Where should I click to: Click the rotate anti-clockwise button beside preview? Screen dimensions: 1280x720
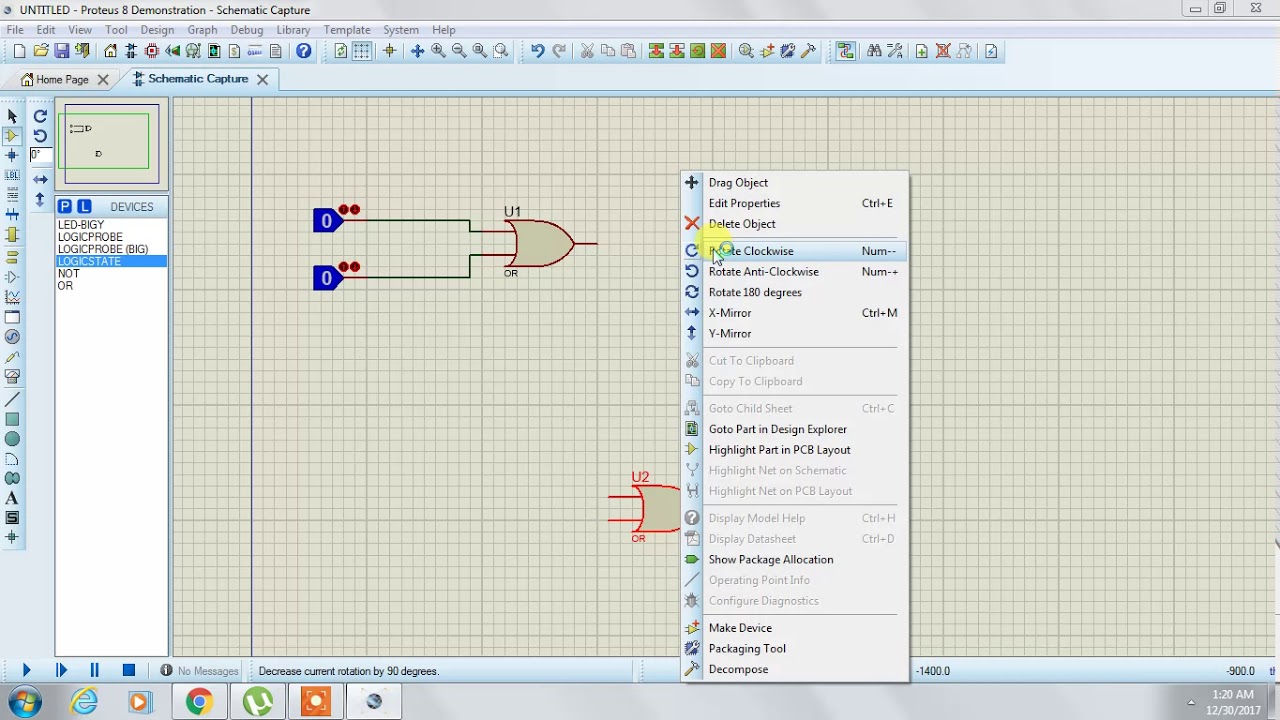pos(40,136)
